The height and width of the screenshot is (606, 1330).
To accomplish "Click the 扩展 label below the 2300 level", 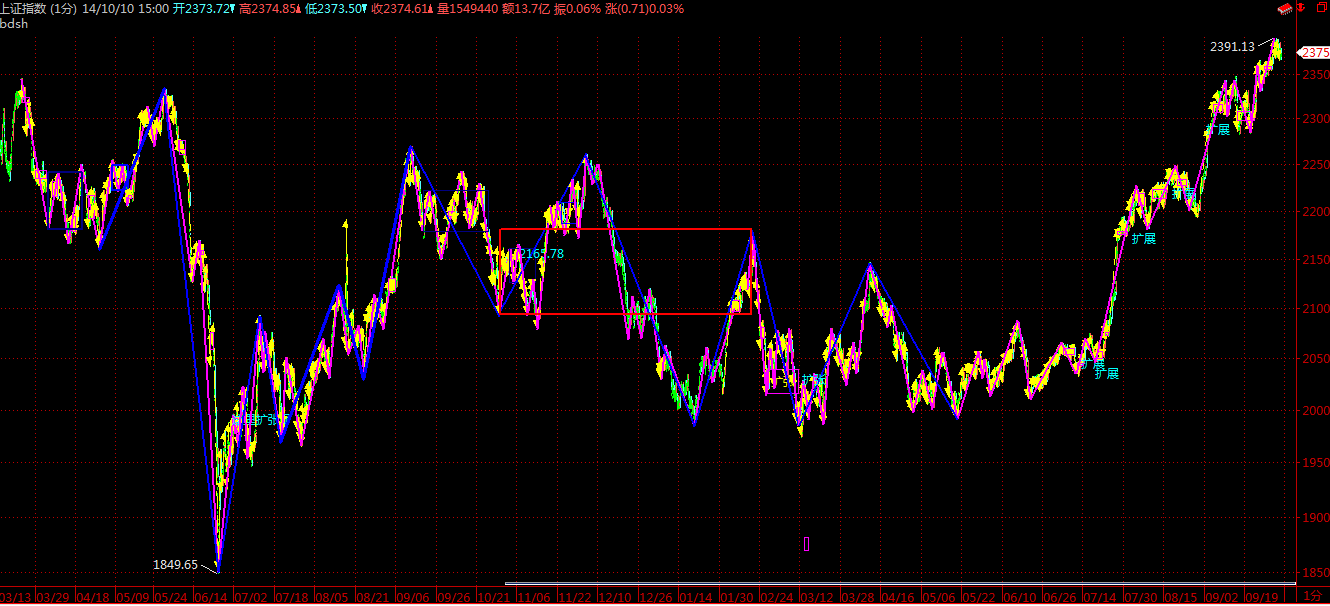I will (1217, 129).
